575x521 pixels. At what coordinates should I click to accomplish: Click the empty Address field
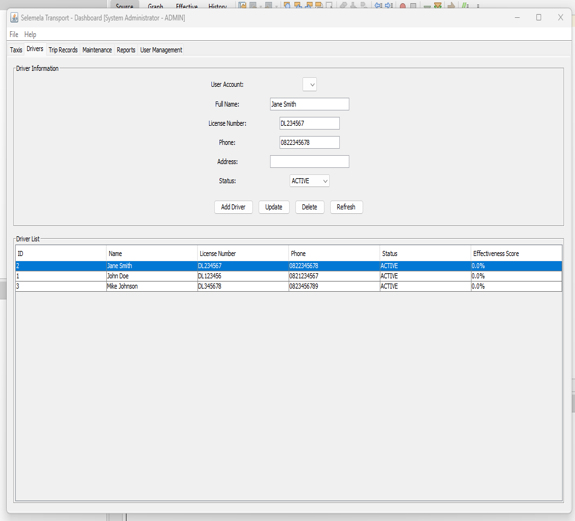(x=310, y=162)
